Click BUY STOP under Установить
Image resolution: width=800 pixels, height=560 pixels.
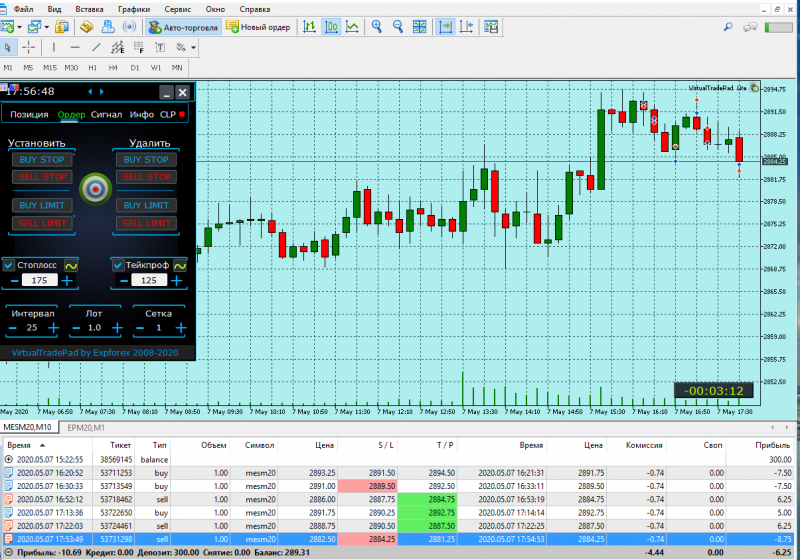[x=42, y=160]
